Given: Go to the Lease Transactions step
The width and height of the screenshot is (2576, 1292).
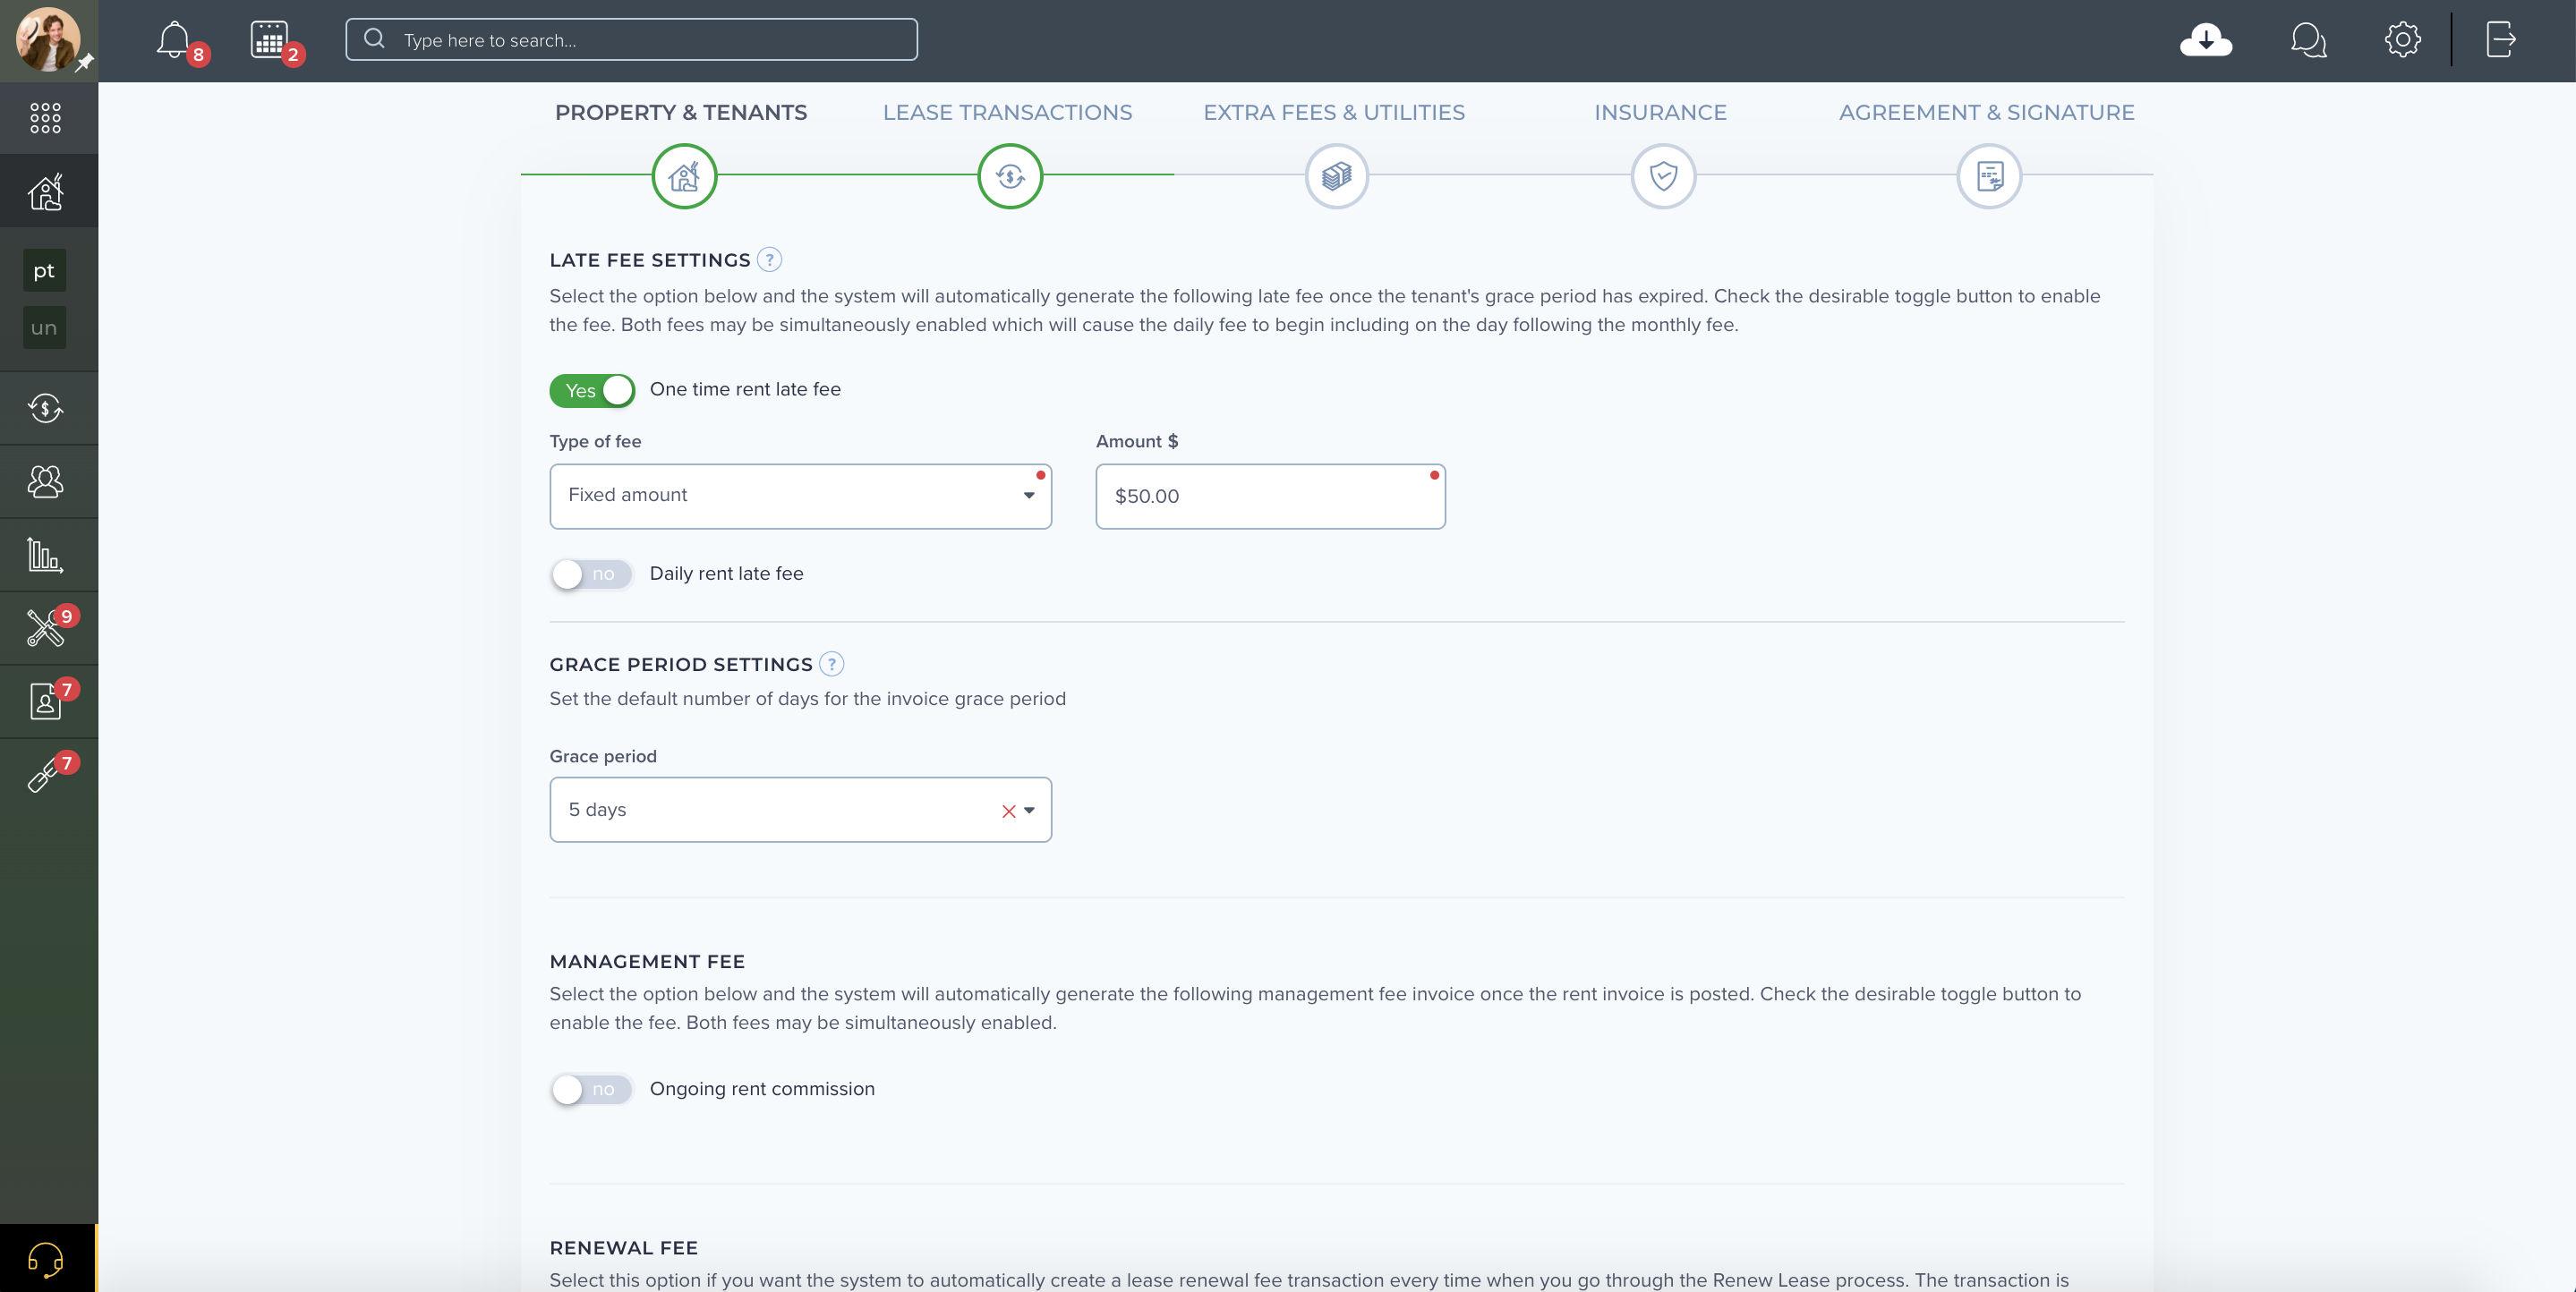Looking at the screenshot, I should (1007, 112).
